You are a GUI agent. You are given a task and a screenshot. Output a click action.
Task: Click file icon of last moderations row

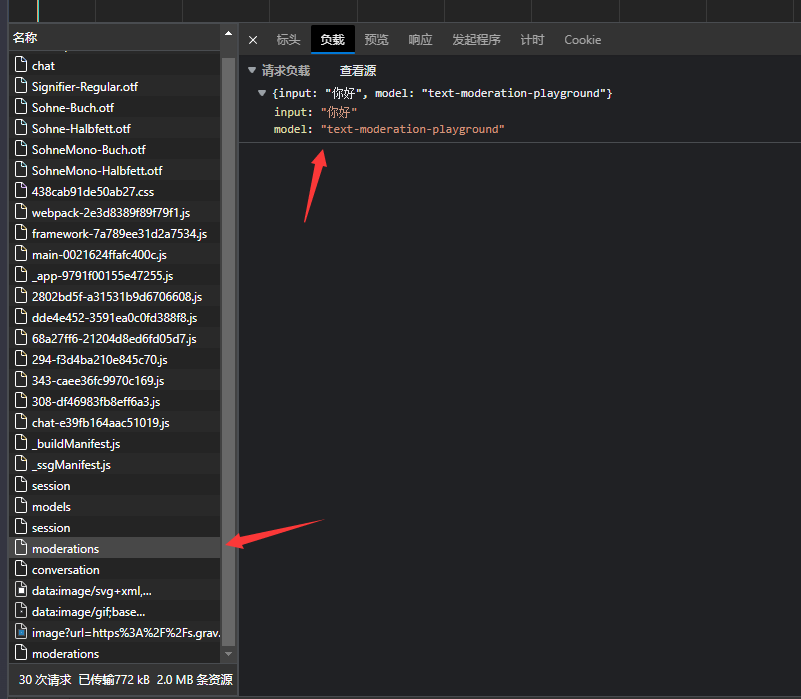[x=21, y=653]
